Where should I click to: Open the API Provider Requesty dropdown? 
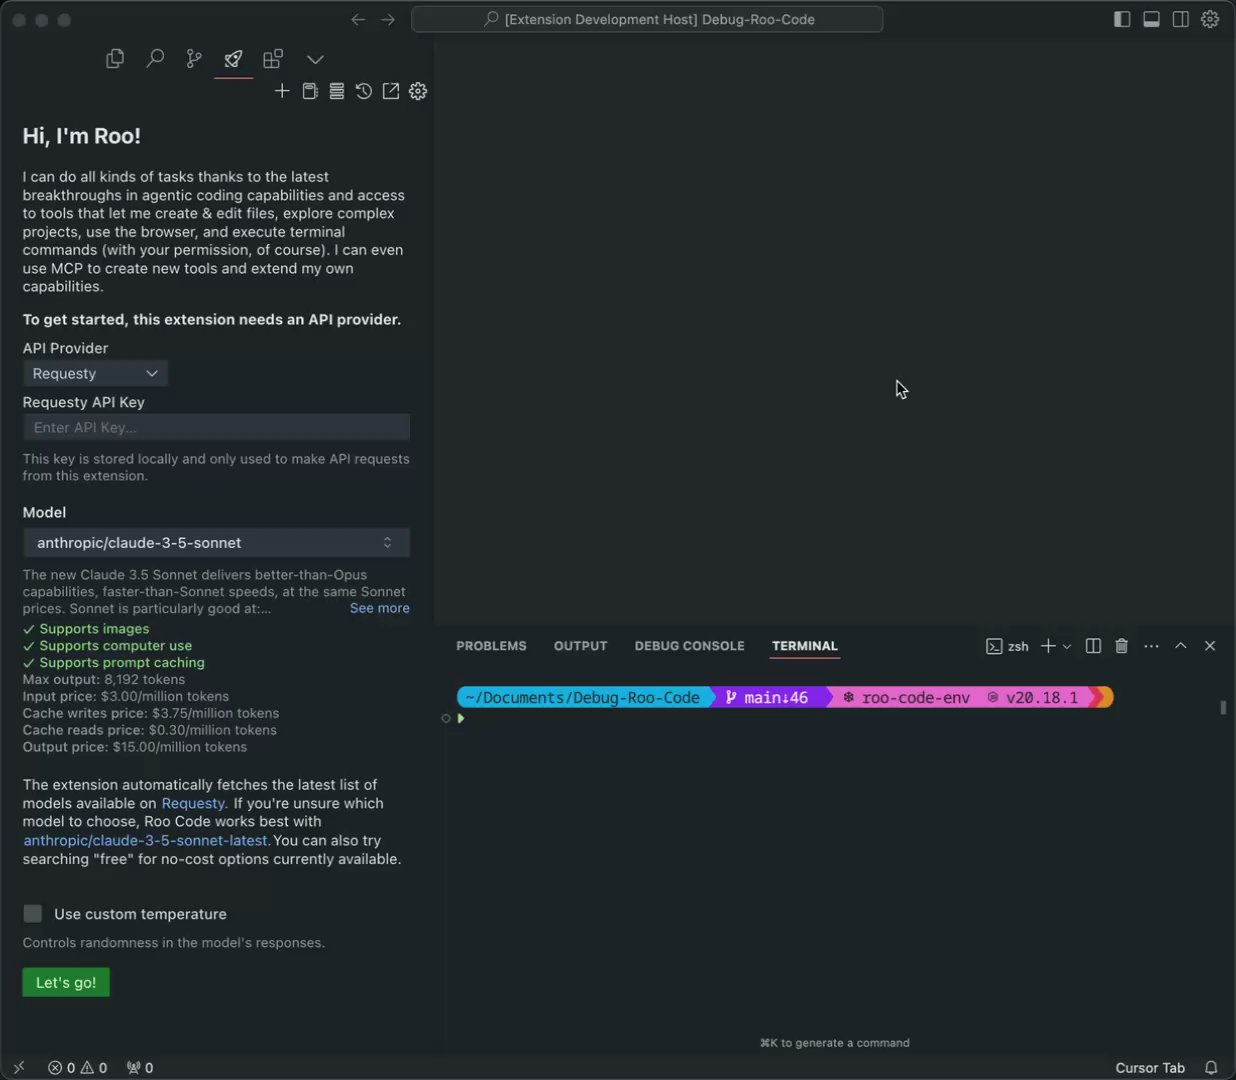click(95, 373)
